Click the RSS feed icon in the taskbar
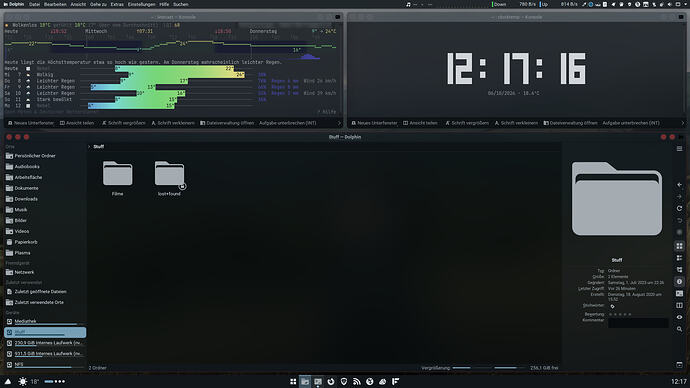This screenshot has width=690, height=388. pyautogui.click(x=356, y=381)
